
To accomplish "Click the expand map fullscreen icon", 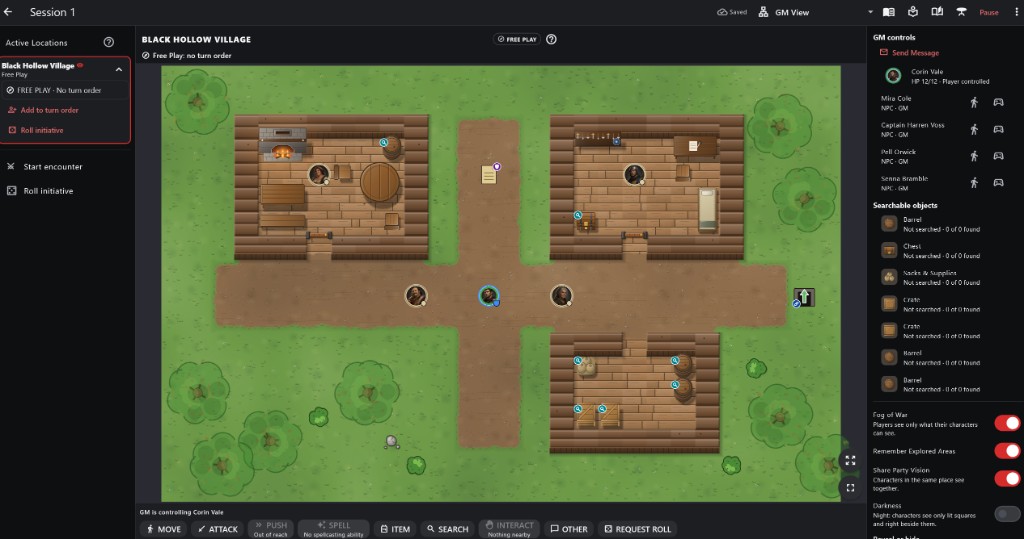I will (x=850, y=461).
